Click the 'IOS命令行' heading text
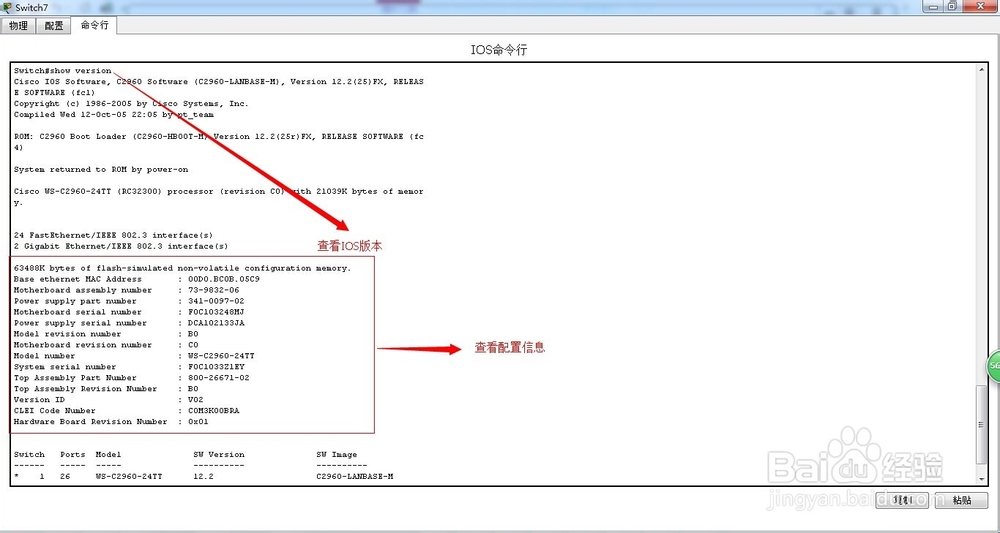This screenshot has height=533, width=1000. [x=499, y=50]
